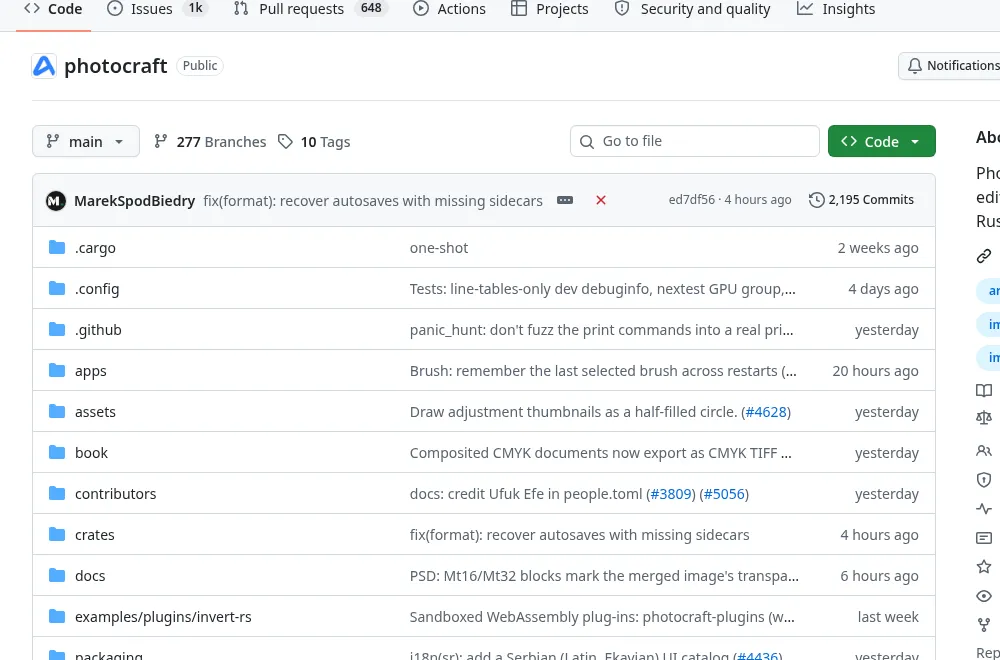Viewport: 1000px width, 660px height.
Task: Open the one-shot commit message
Action: pos(439,248)
